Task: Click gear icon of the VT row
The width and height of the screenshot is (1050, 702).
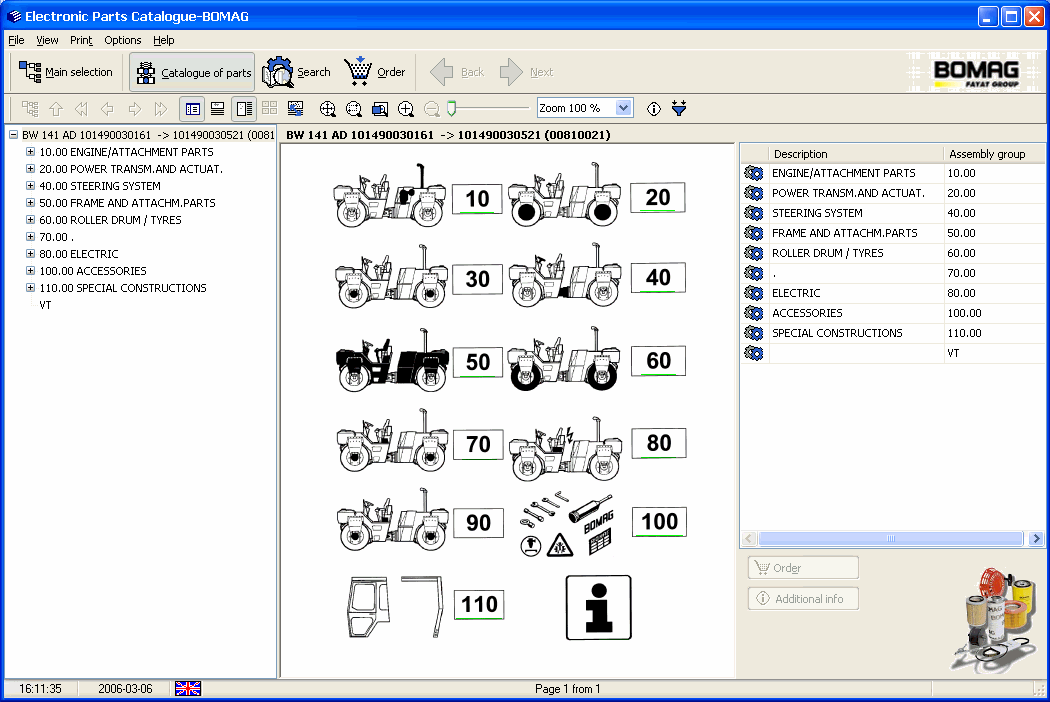Action: [754, 353]
